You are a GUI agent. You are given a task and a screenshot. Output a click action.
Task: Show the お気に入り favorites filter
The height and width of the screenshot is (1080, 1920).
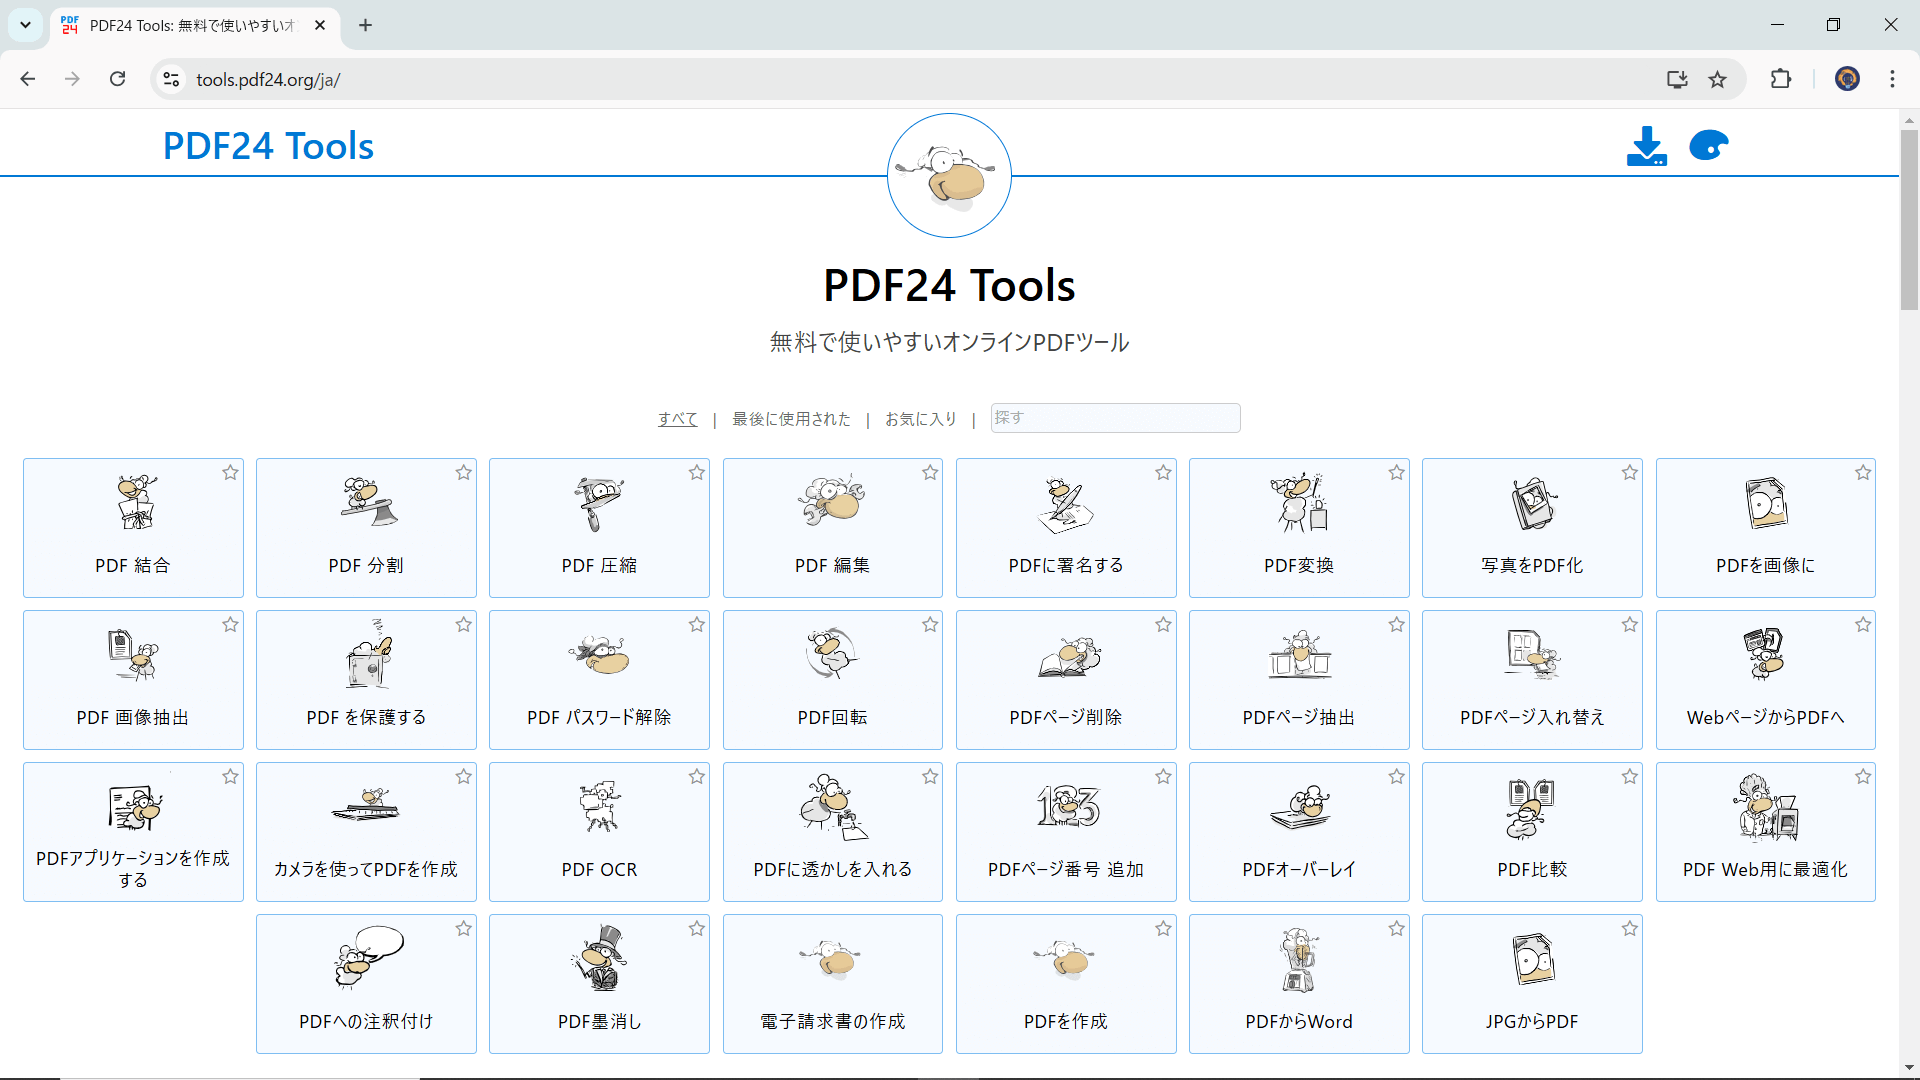pos(920,419)
